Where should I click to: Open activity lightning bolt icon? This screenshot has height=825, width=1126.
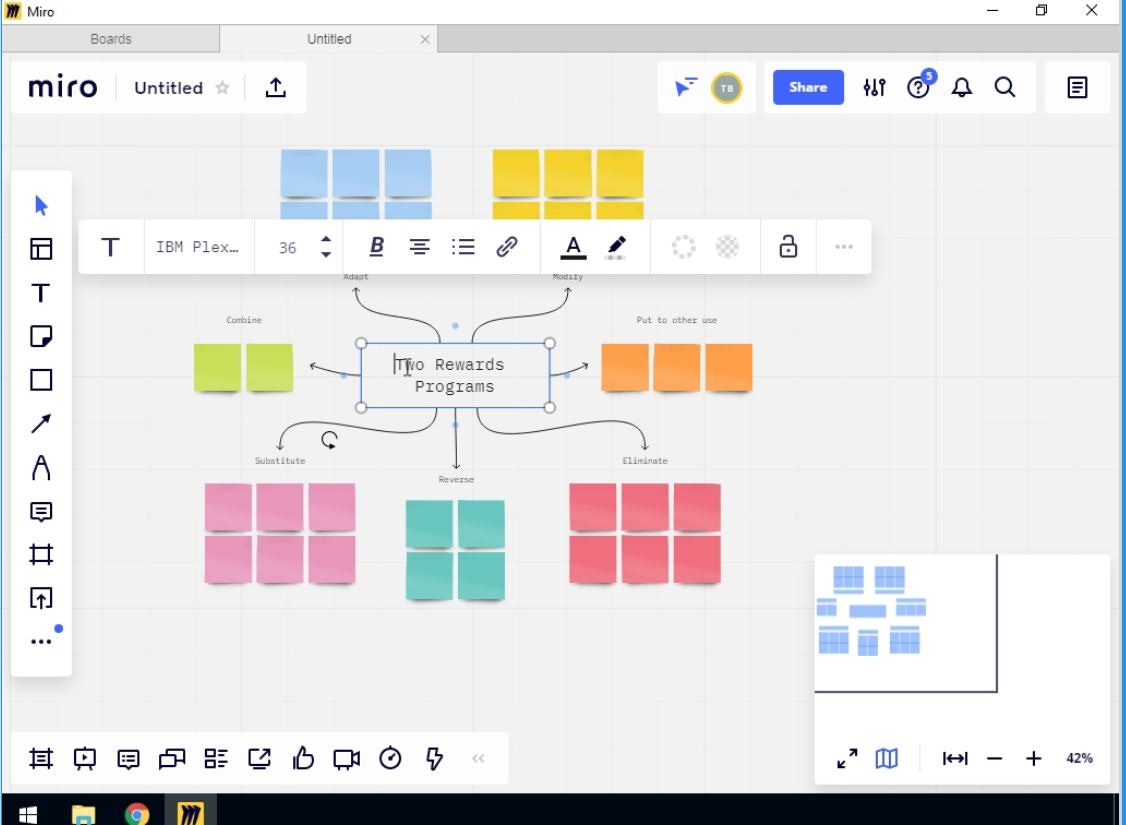coord(434,758)
